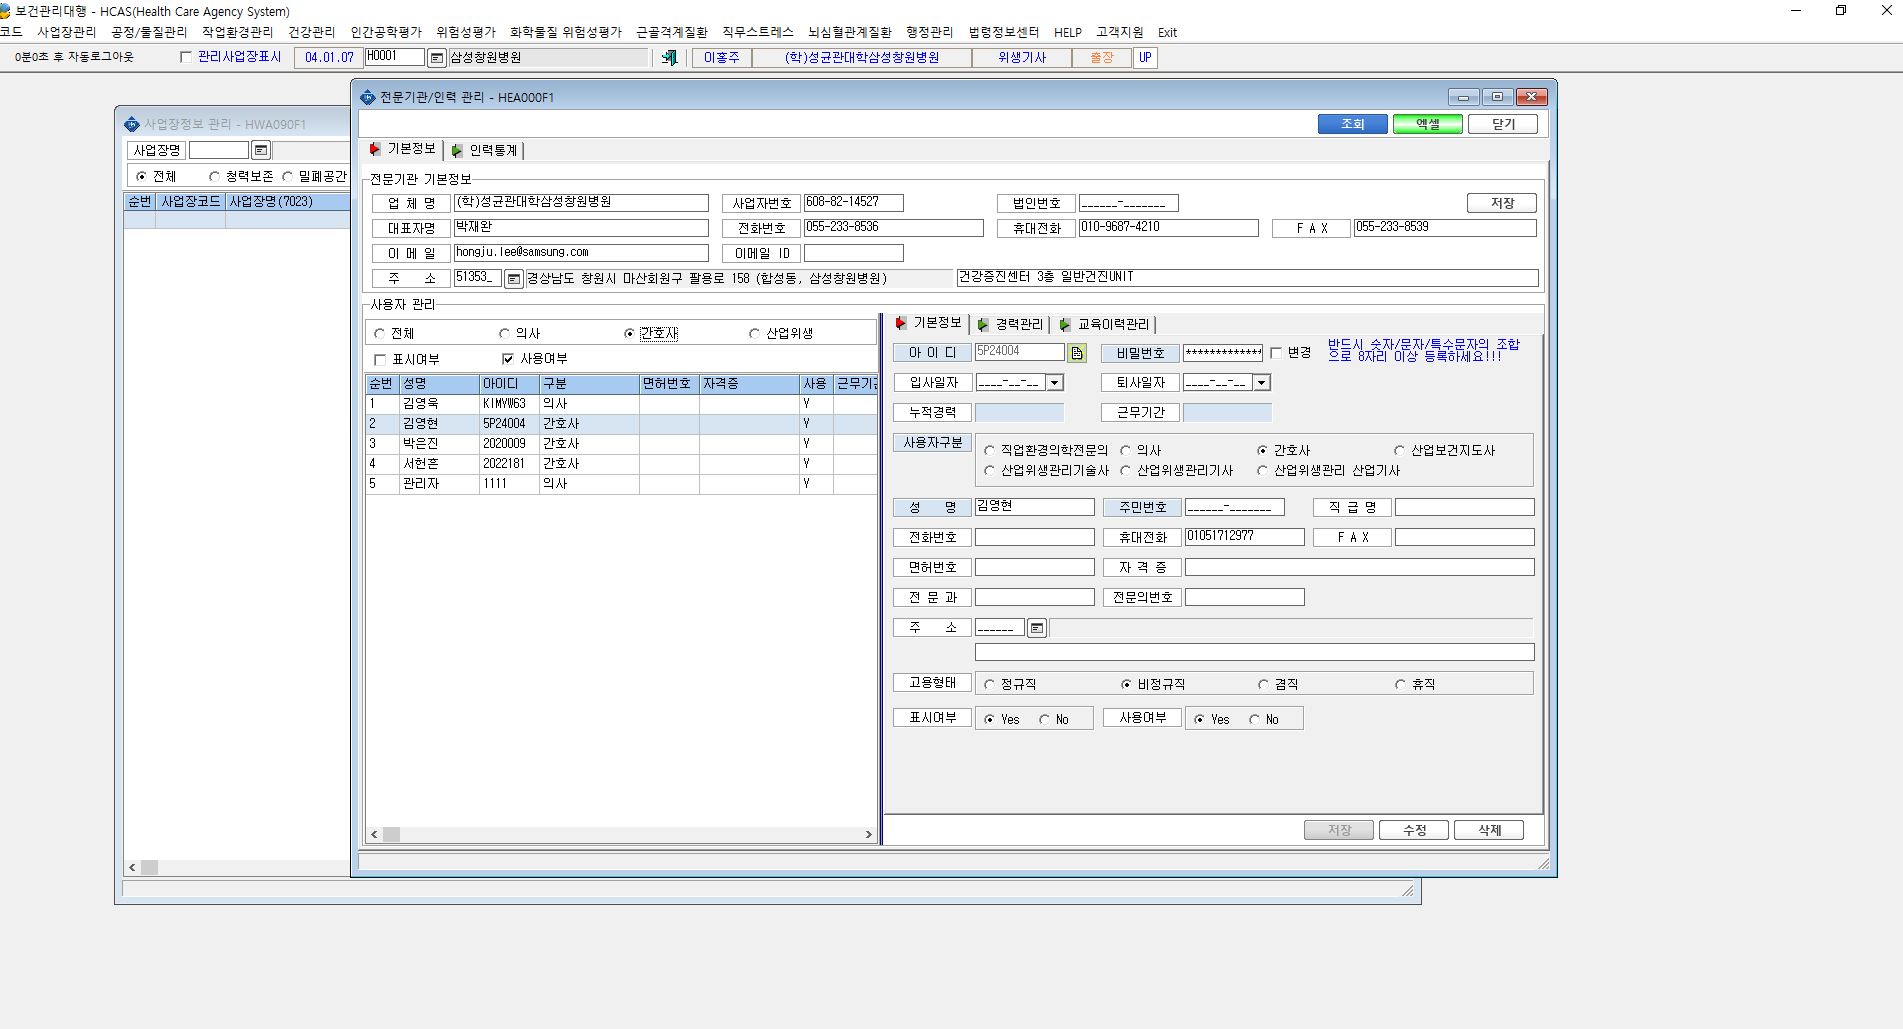Click the 교육이력관리 tab flag icon

pyautogui.click(x=1065, y=325)
